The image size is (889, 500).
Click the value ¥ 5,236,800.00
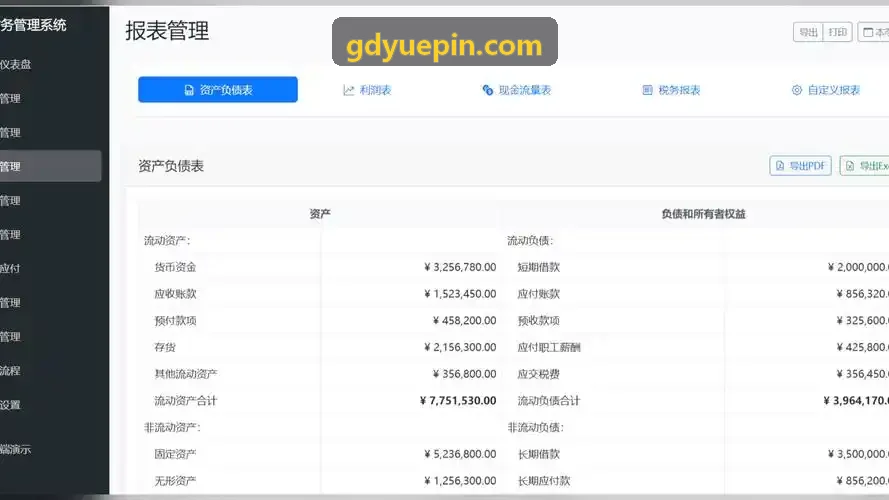click(460, 454)
